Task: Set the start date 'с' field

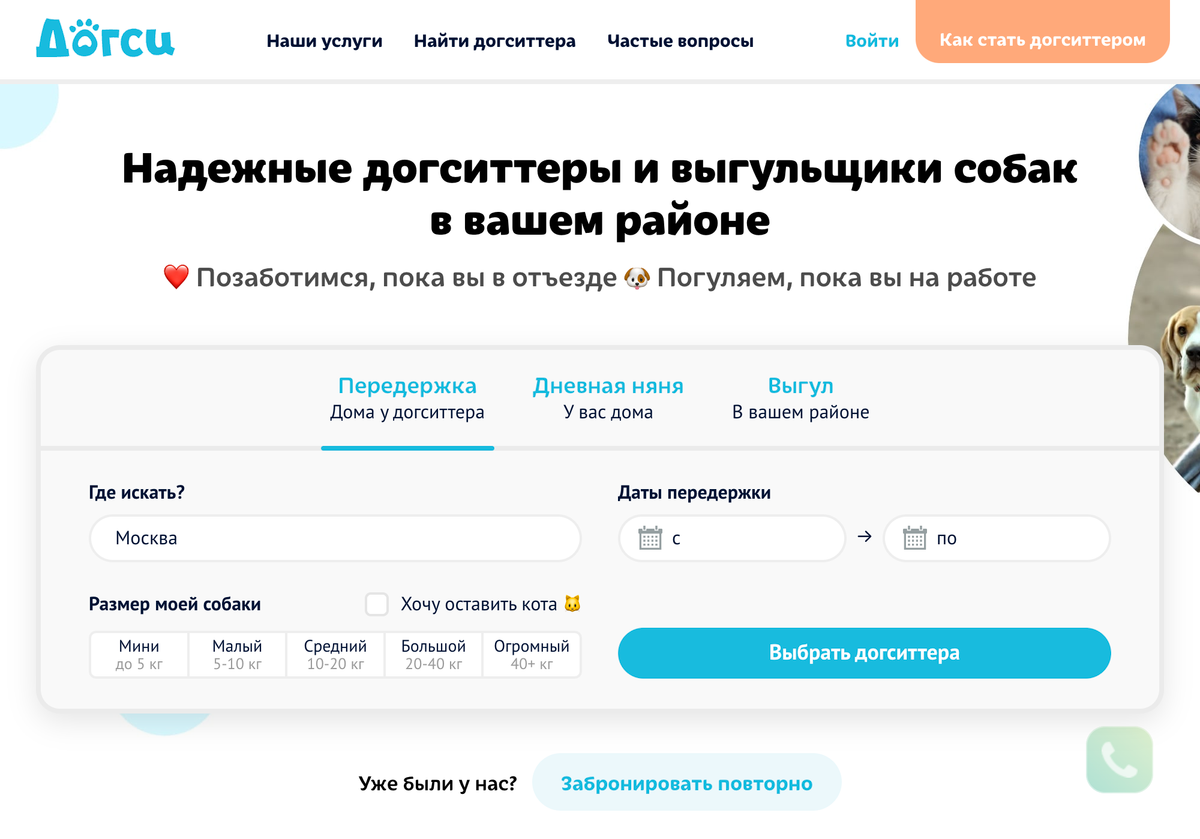Action: [732, 538]
